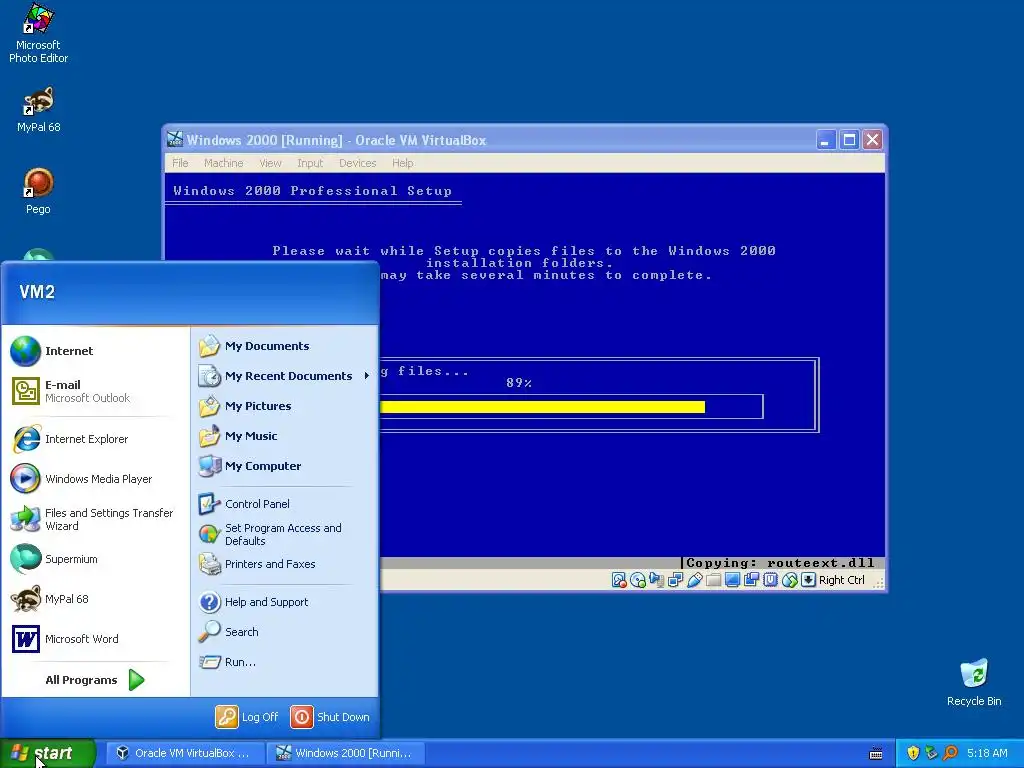Open E-mail Microsoft Outlook from Start menu
This screenshot has height=768, width=1024.
pos(96,391)
